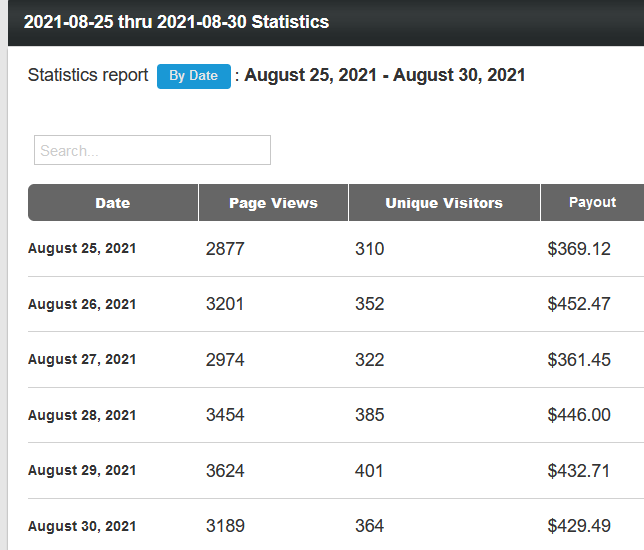644x550 pixels.
Task: Sort by the Date column header
Action: [x=113, y=203]
